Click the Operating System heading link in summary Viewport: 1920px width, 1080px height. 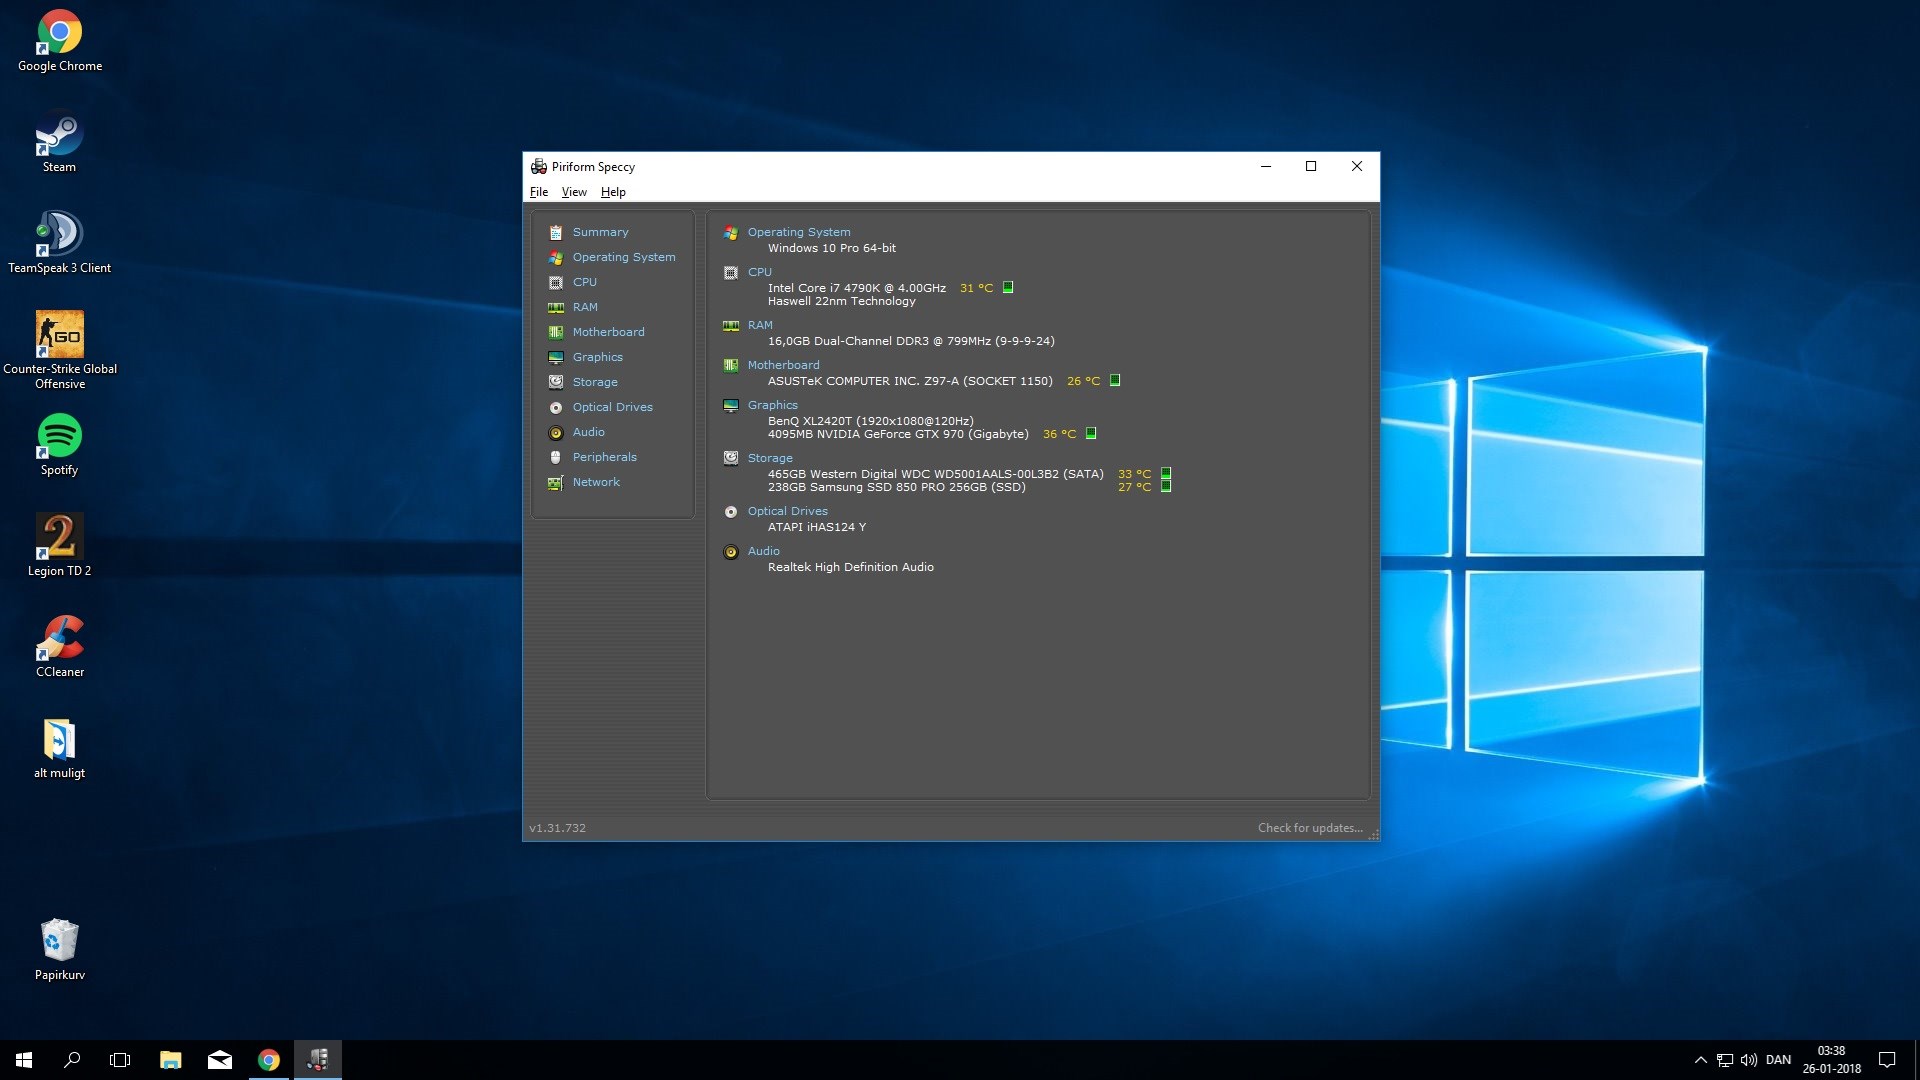(799, 232)
